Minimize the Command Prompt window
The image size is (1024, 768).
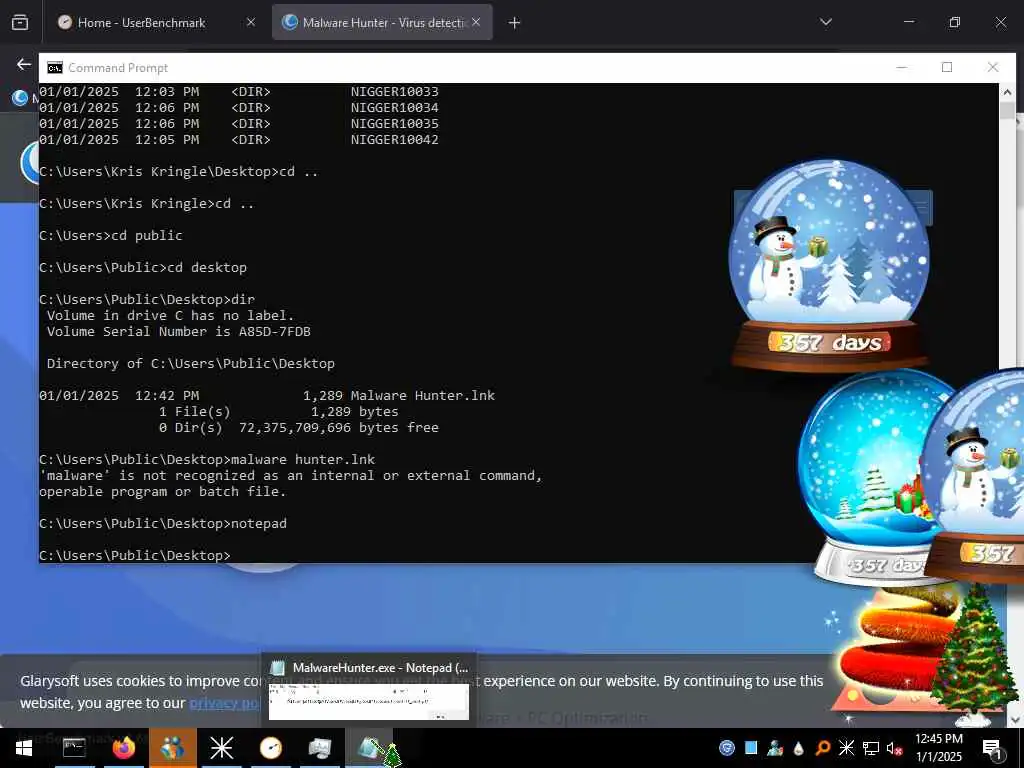(x=901, y=67)
